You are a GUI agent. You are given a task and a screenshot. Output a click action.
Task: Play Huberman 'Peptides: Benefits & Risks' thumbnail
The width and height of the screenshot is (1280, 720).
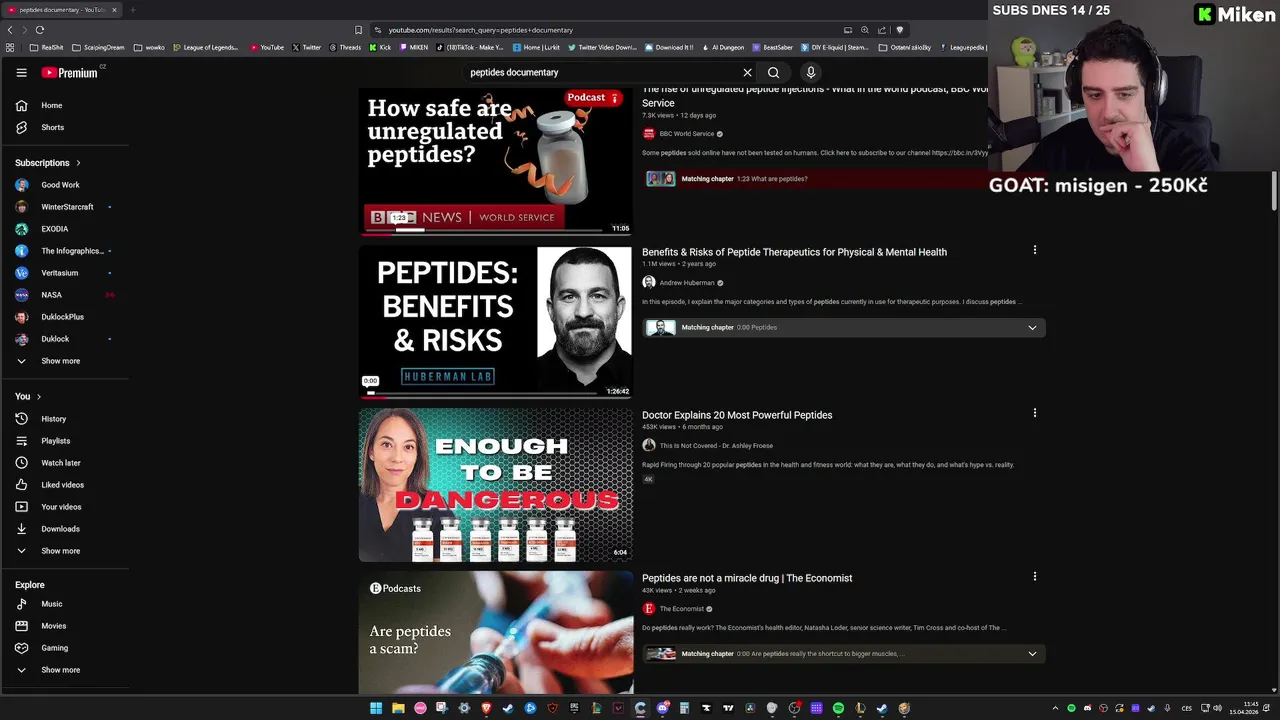click(x=495, y=321)
